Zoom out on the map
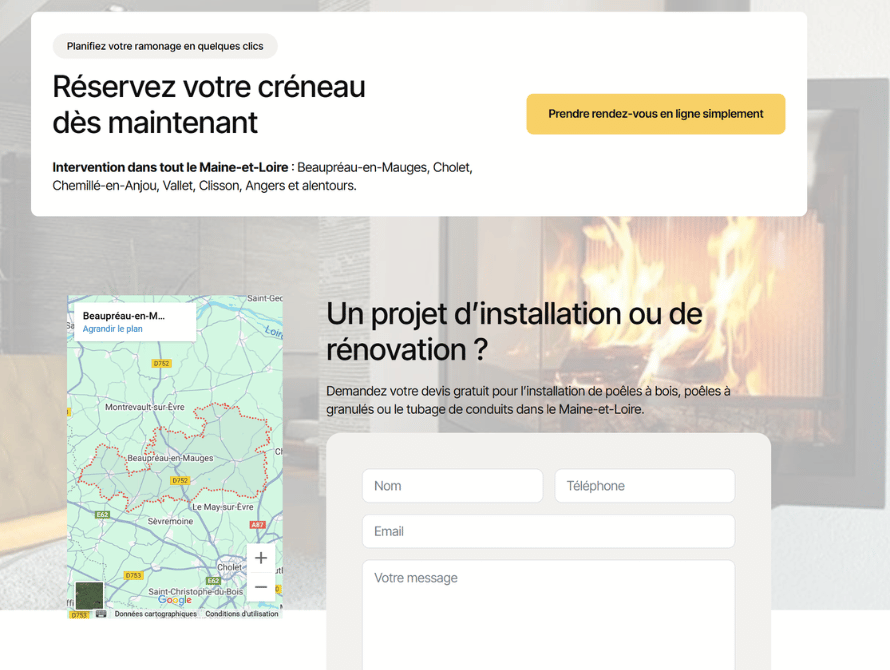This screenshot has height=670, width=890. [261, 587]
